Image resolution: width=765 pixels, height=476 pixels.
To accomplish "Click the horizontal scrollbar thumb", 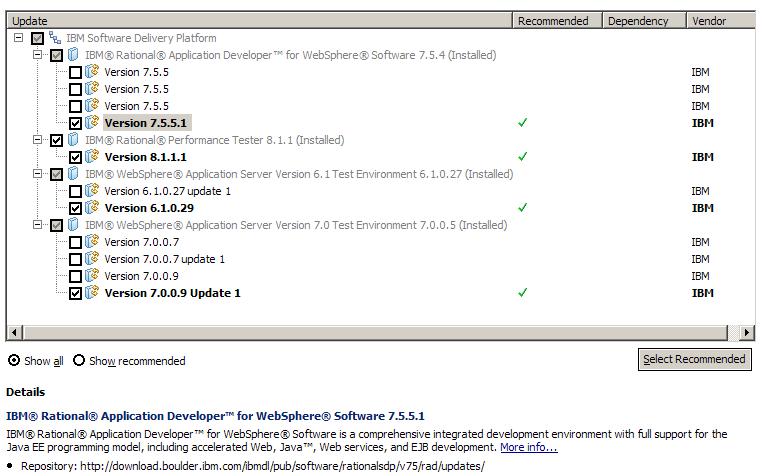I will (376, 333).
